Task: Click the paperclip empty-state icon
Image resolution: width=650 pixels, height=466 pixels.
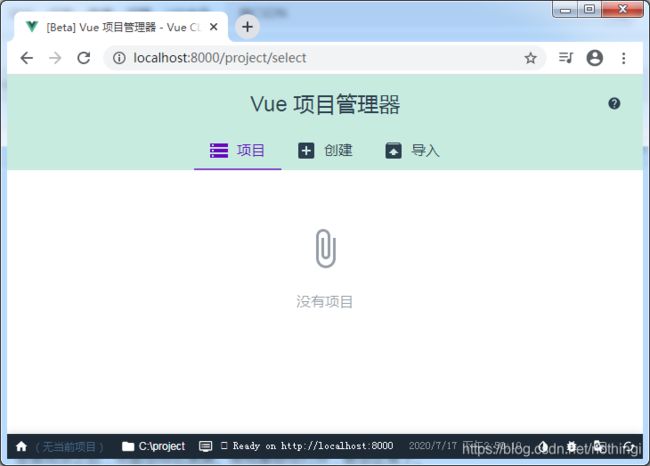Action: pyautogui.click(x=326, y=248)
